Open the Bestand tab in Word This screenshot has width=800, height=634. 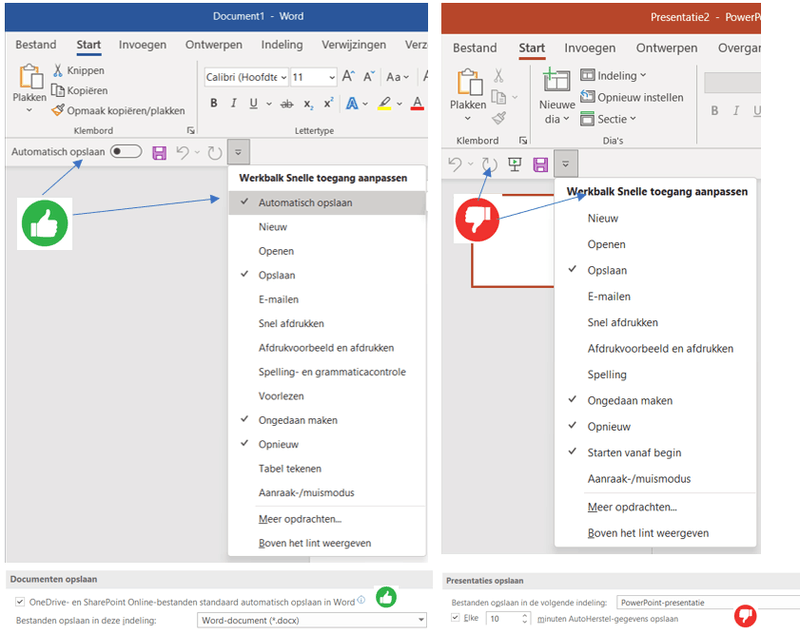pos(36,45)
